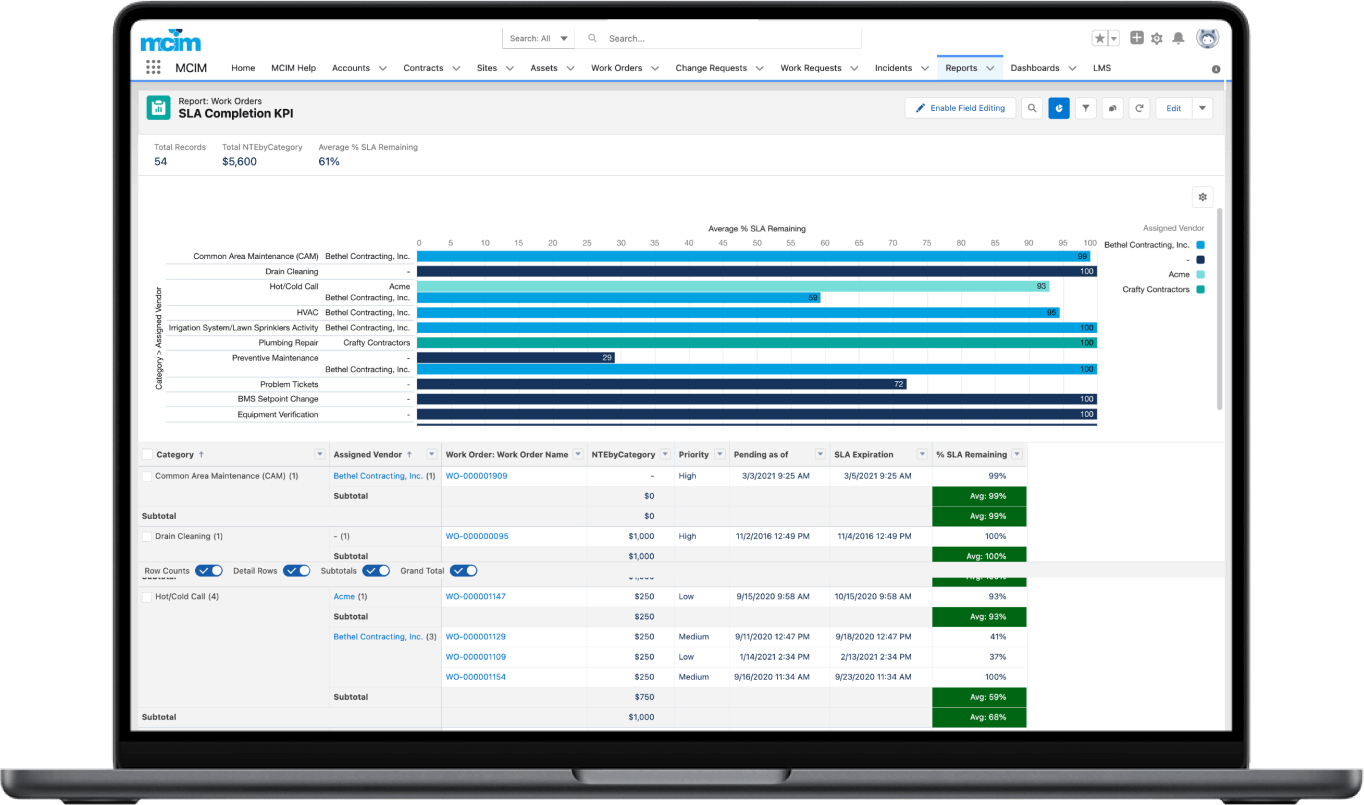Click the Work Orders report clipboard icon
1364x805 pixels.
click(158, 108)
